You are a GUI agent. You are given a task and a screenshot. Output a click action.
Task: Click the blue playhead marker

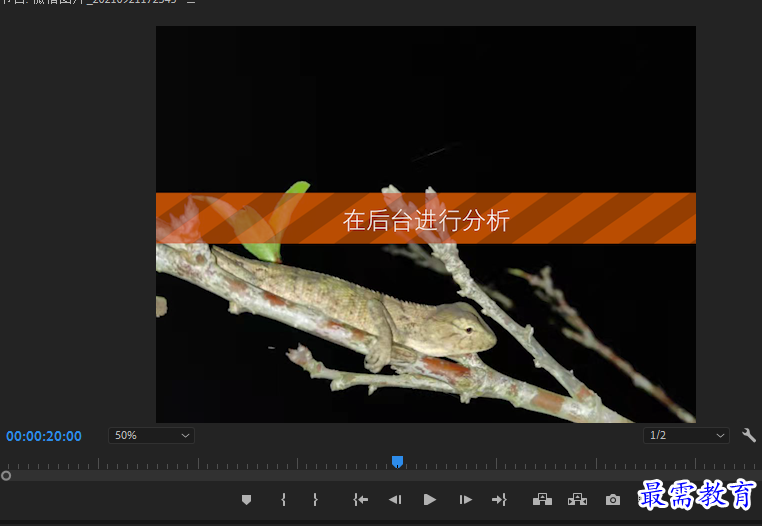pos(398,461)
